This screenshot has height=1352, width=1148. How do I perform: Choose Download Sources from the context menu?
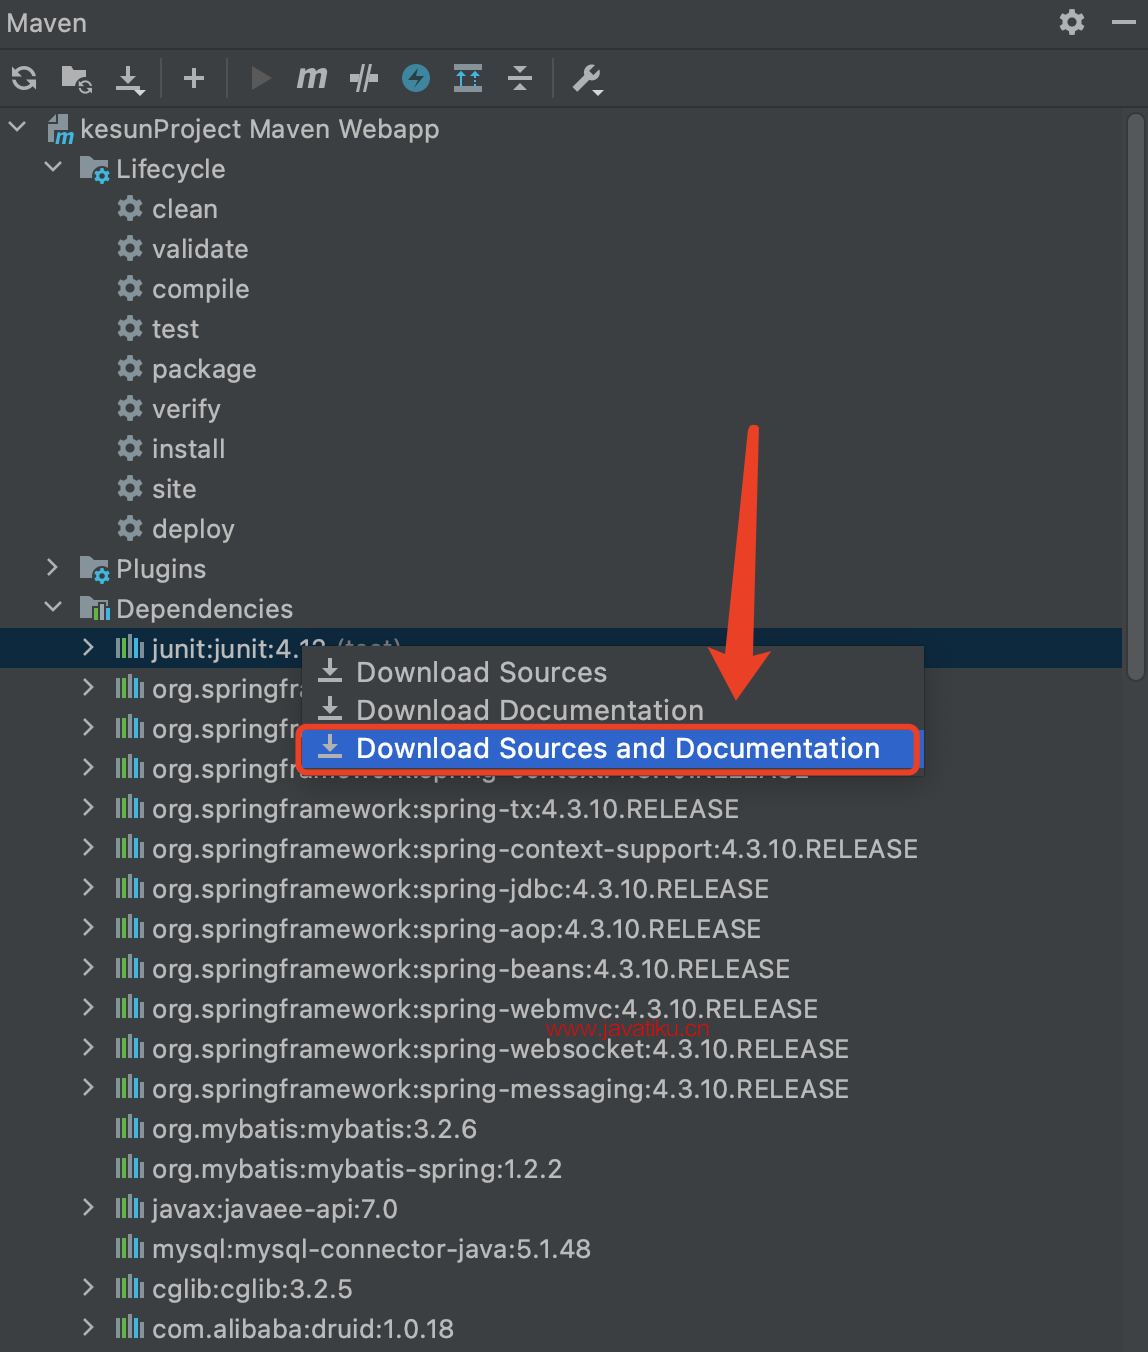[x=612, y=672]
